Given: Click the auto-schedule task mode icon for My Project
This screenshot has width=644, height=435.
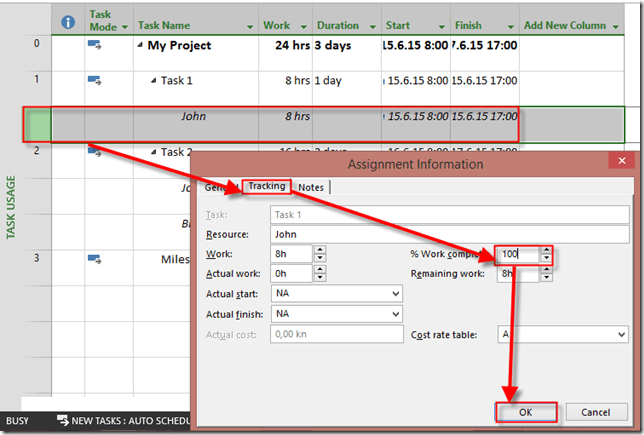Looking at the screenshot, I should click(x=95, y=45).
